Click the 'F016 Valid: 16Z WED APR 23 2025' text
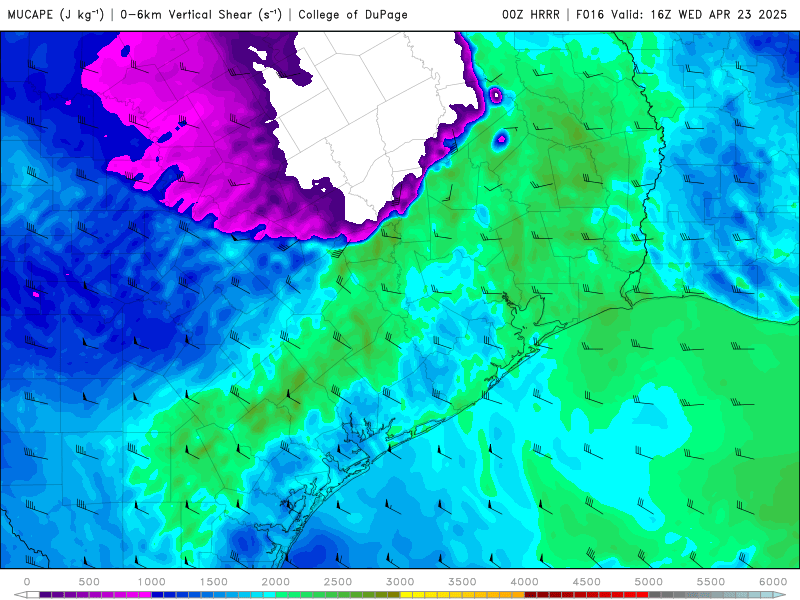This screenshot has width=800, height=600. pyautogui.click(x=681, y=14)
